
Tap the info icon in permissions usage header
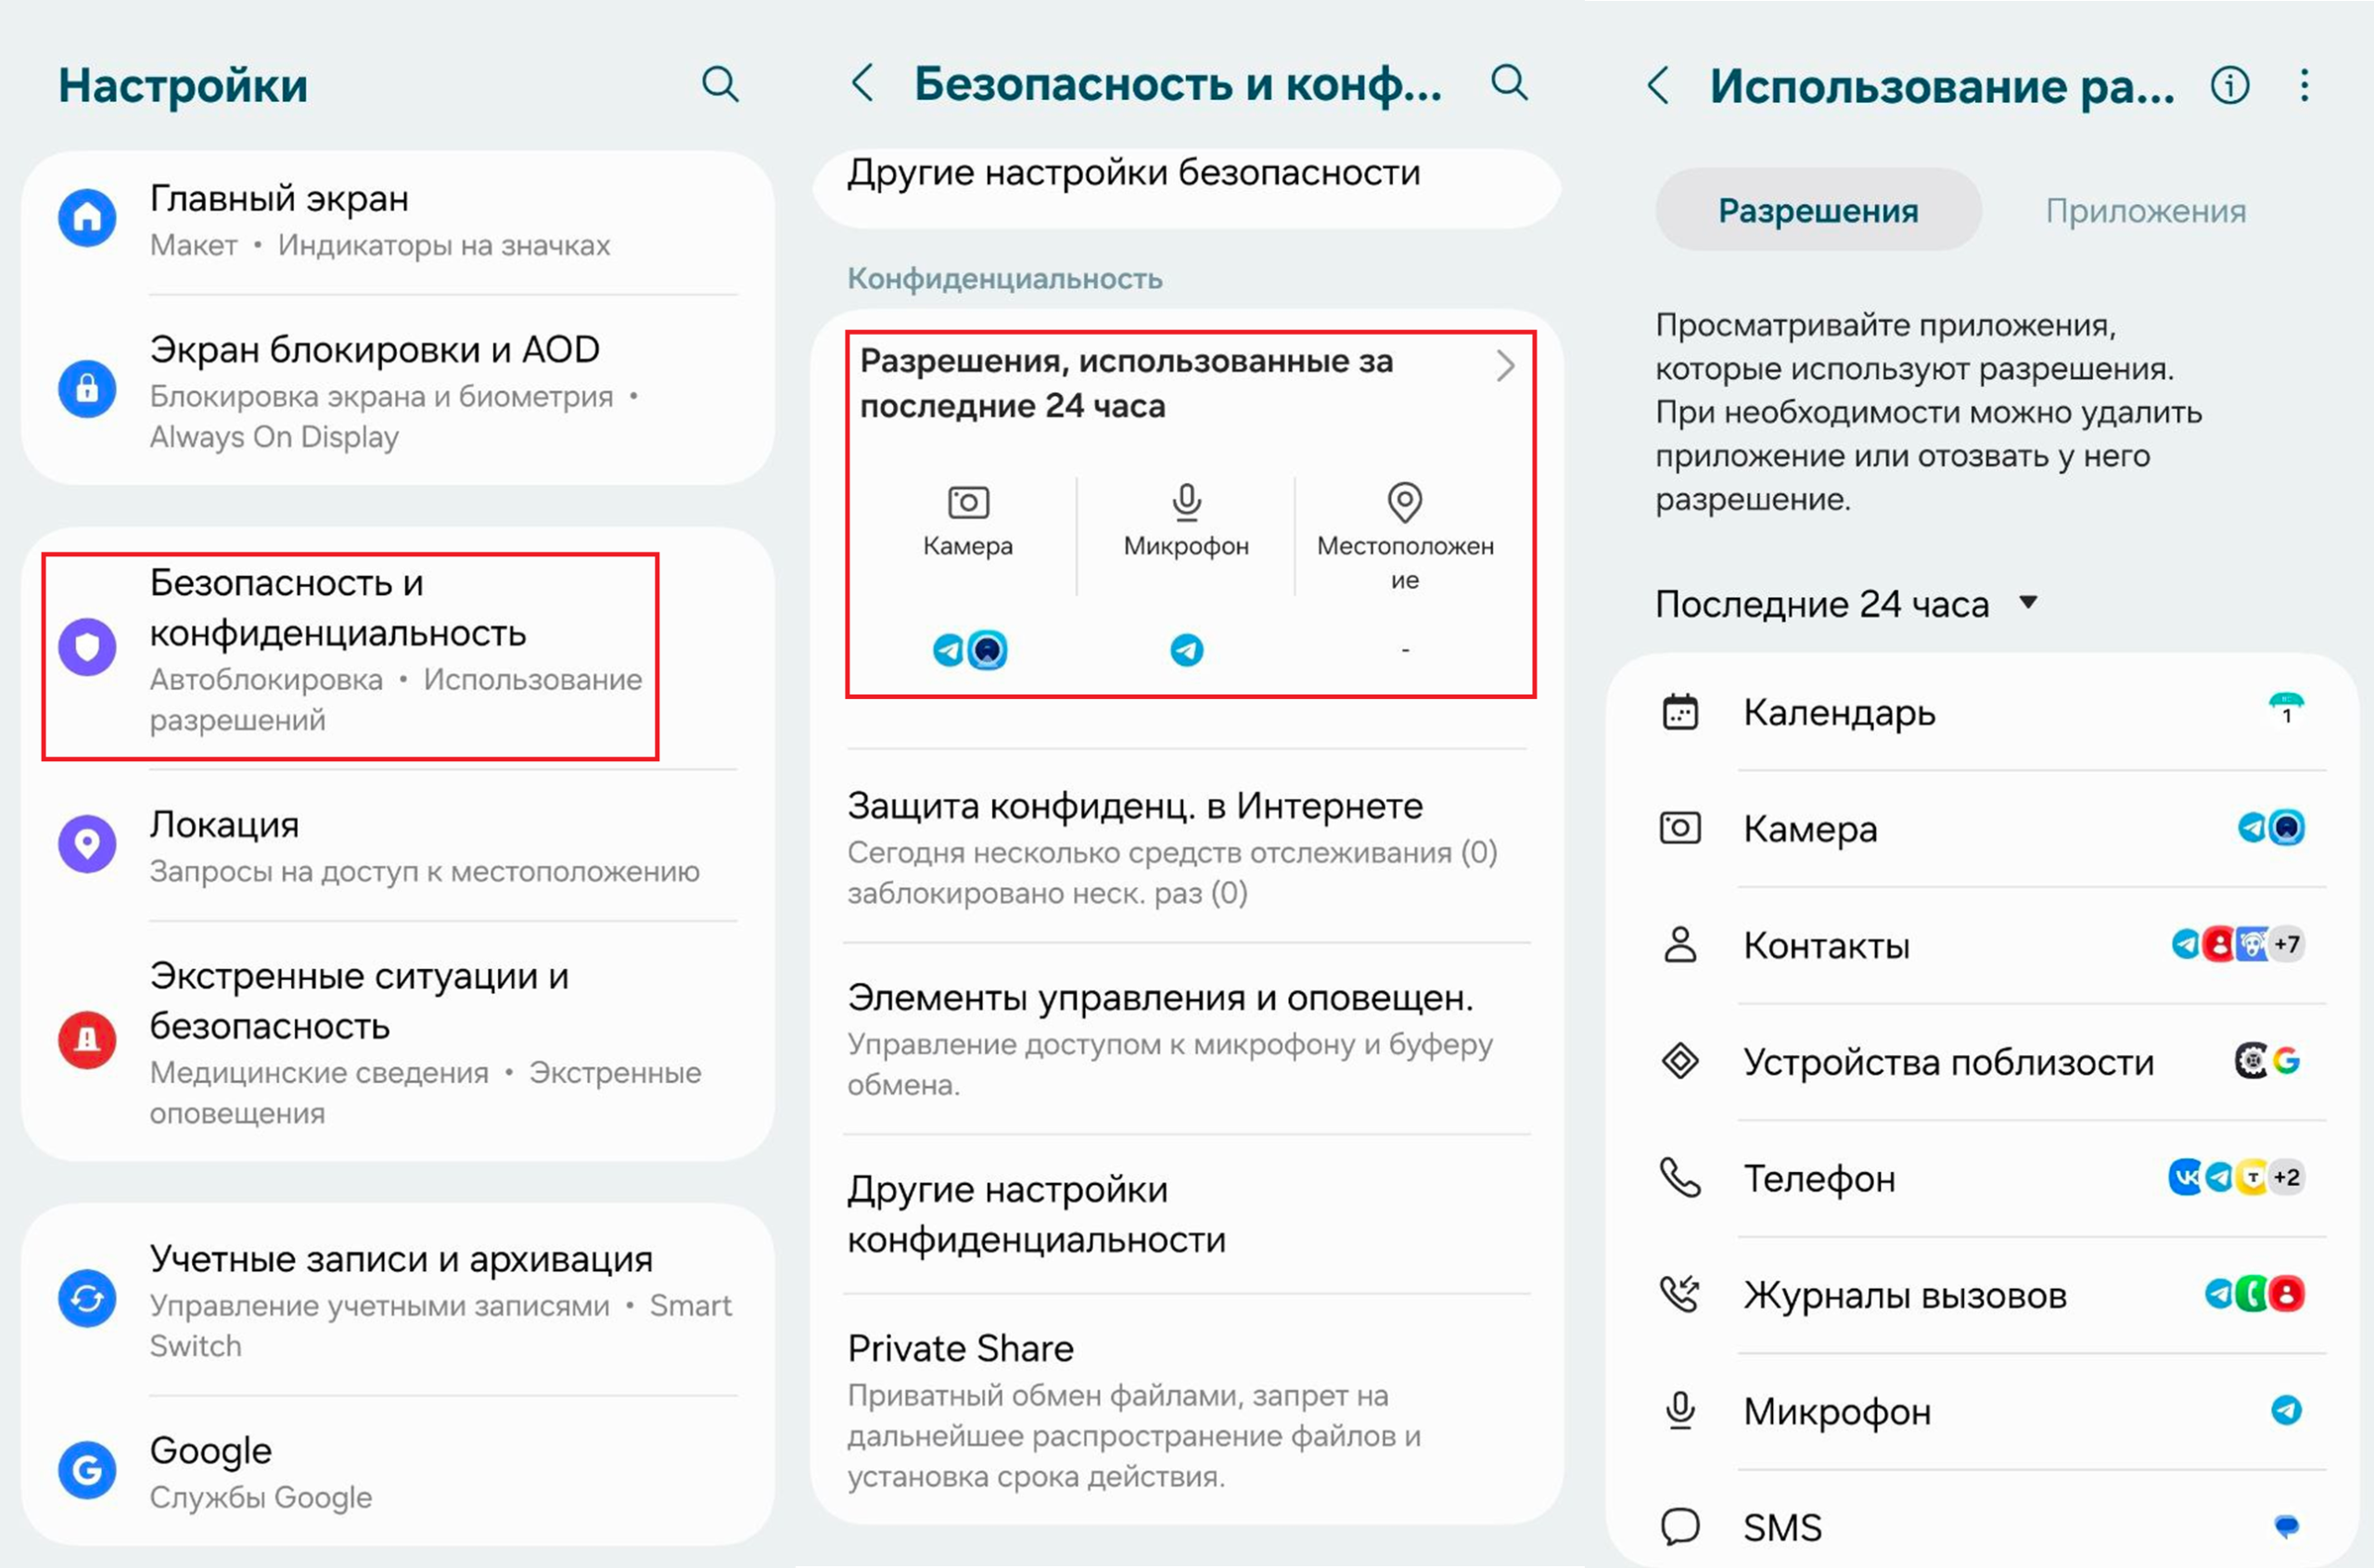pos(2229,86)
